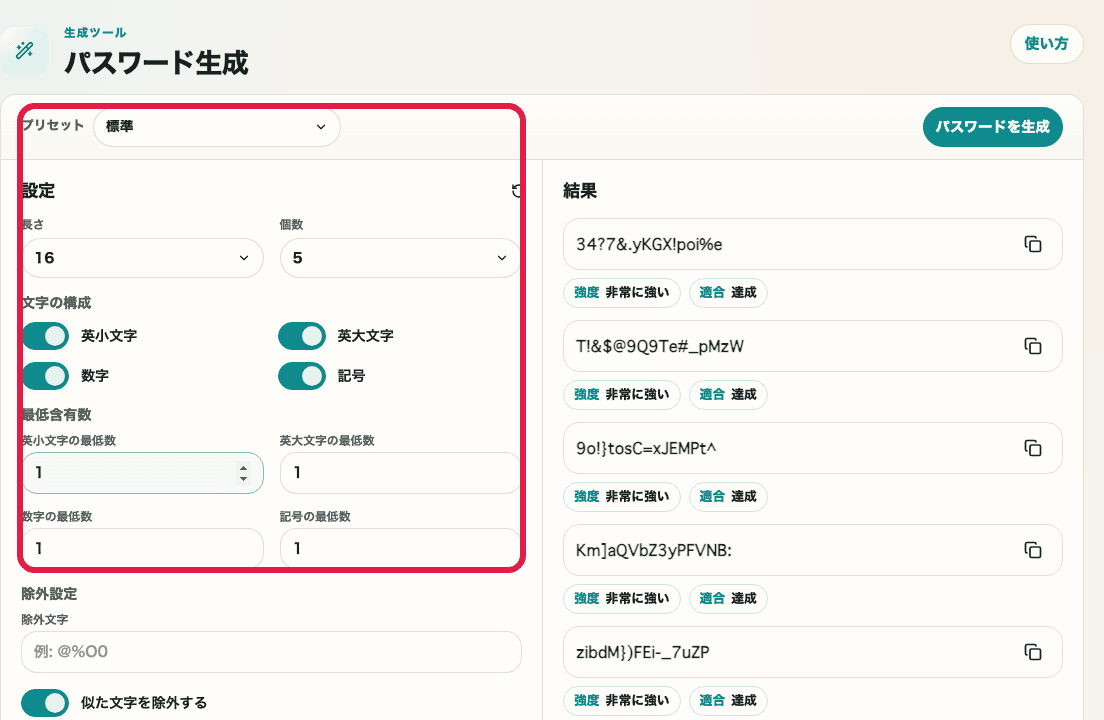Copy the password T!&$@9Q9Te#_pMzW

tap(1033, 346)
